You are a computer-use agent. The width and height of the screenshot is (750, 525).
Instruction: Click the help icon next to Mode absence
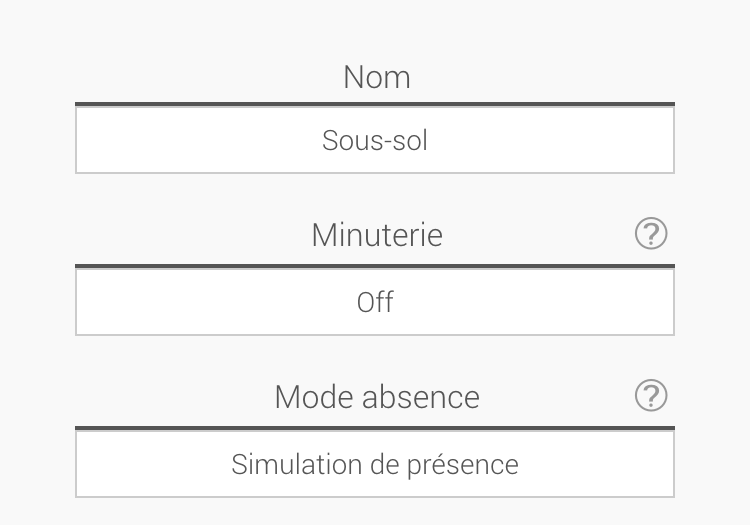point(651,396)
